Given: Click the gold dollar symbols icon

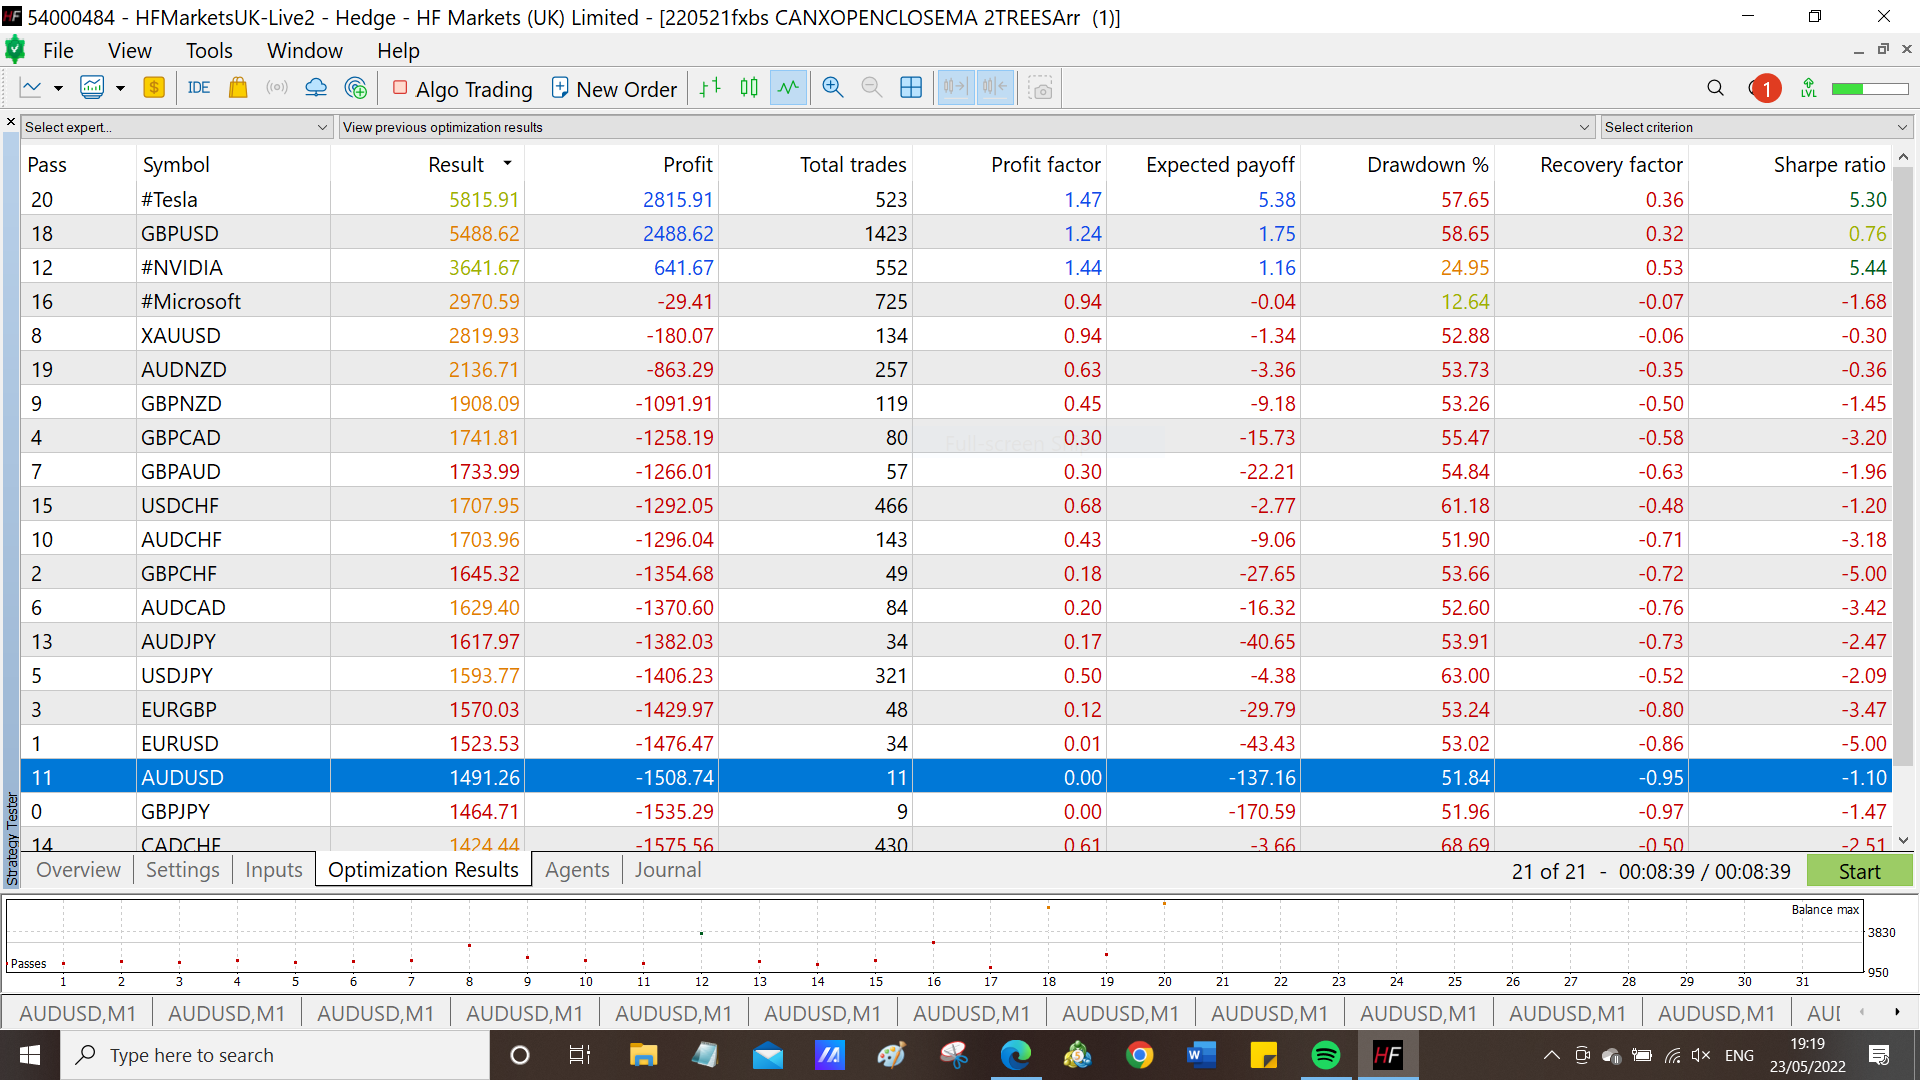Looking at the screenshot, I should (x=154, y=88).
